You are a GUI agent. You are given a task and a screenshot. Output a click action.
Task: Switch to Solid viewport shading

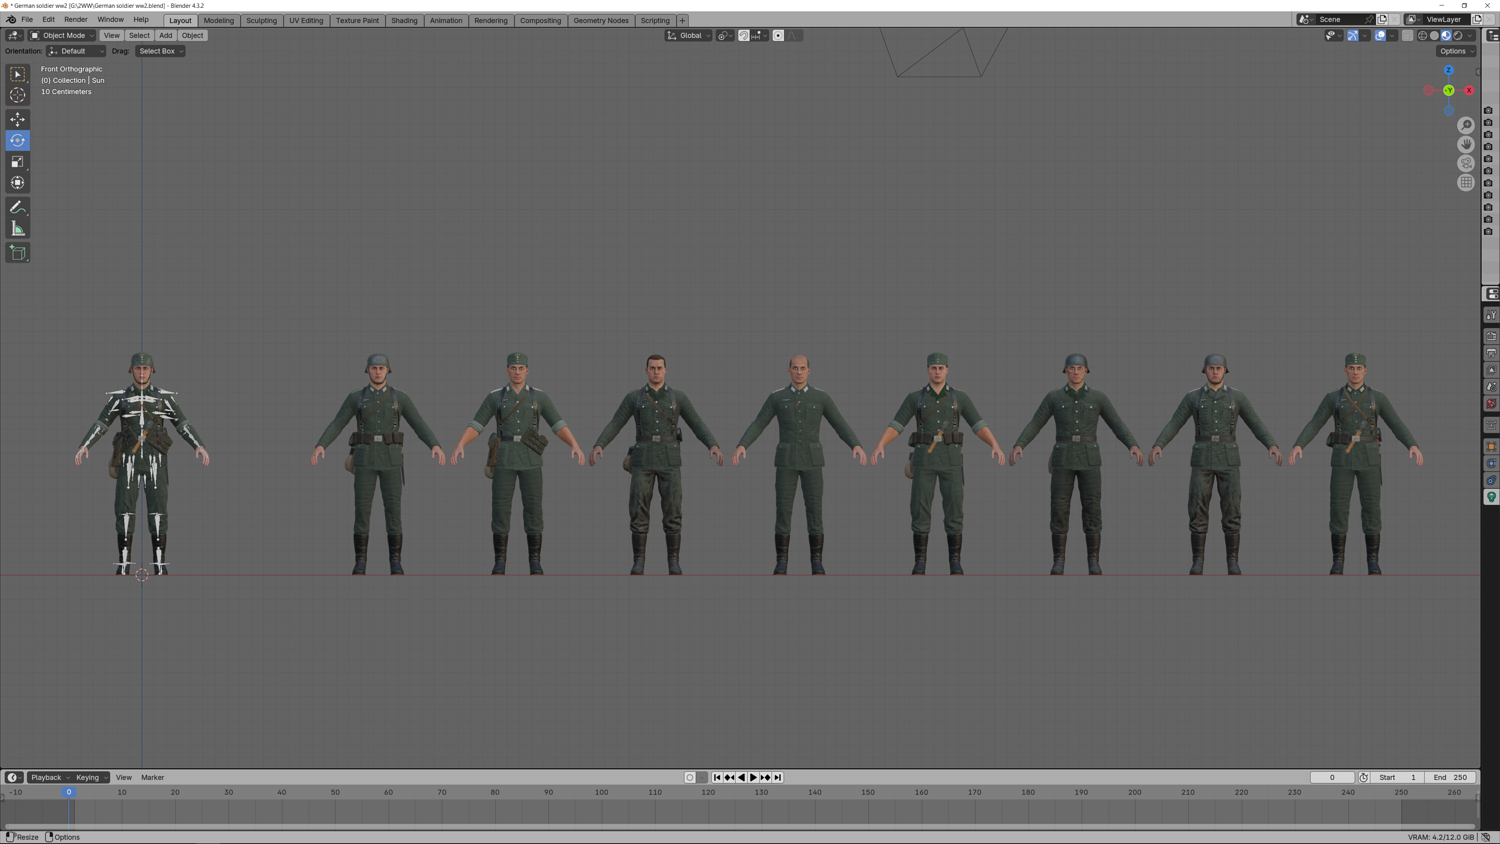click(1435, 36)
